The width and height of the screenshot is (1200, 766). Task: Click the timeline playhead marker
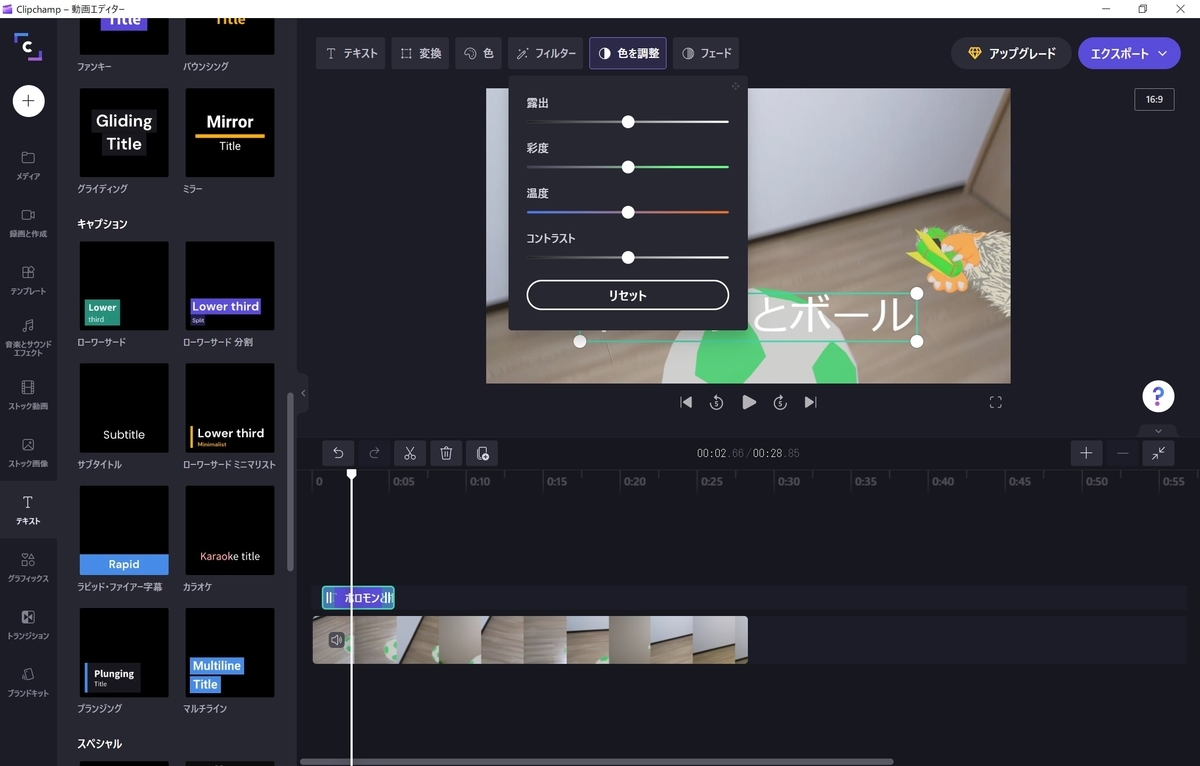[x=351, y=473]
